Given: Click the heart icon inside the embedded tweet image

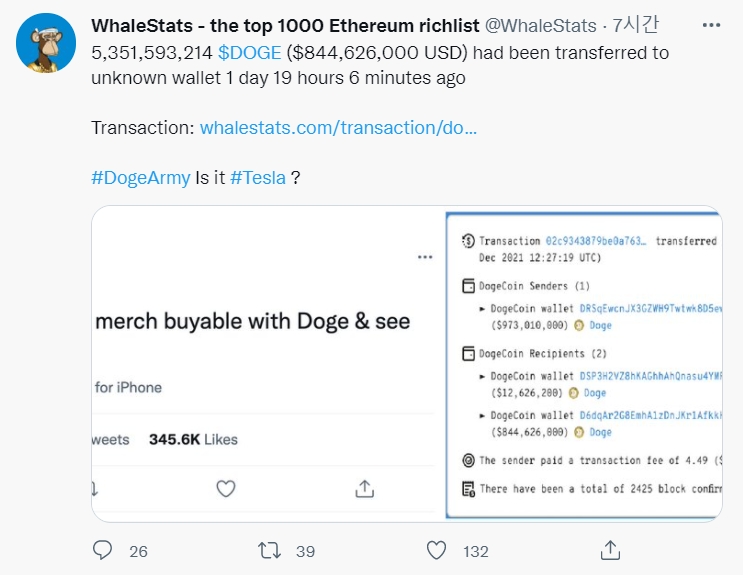Looking at the screenshot, I should [x=226, y=488].
